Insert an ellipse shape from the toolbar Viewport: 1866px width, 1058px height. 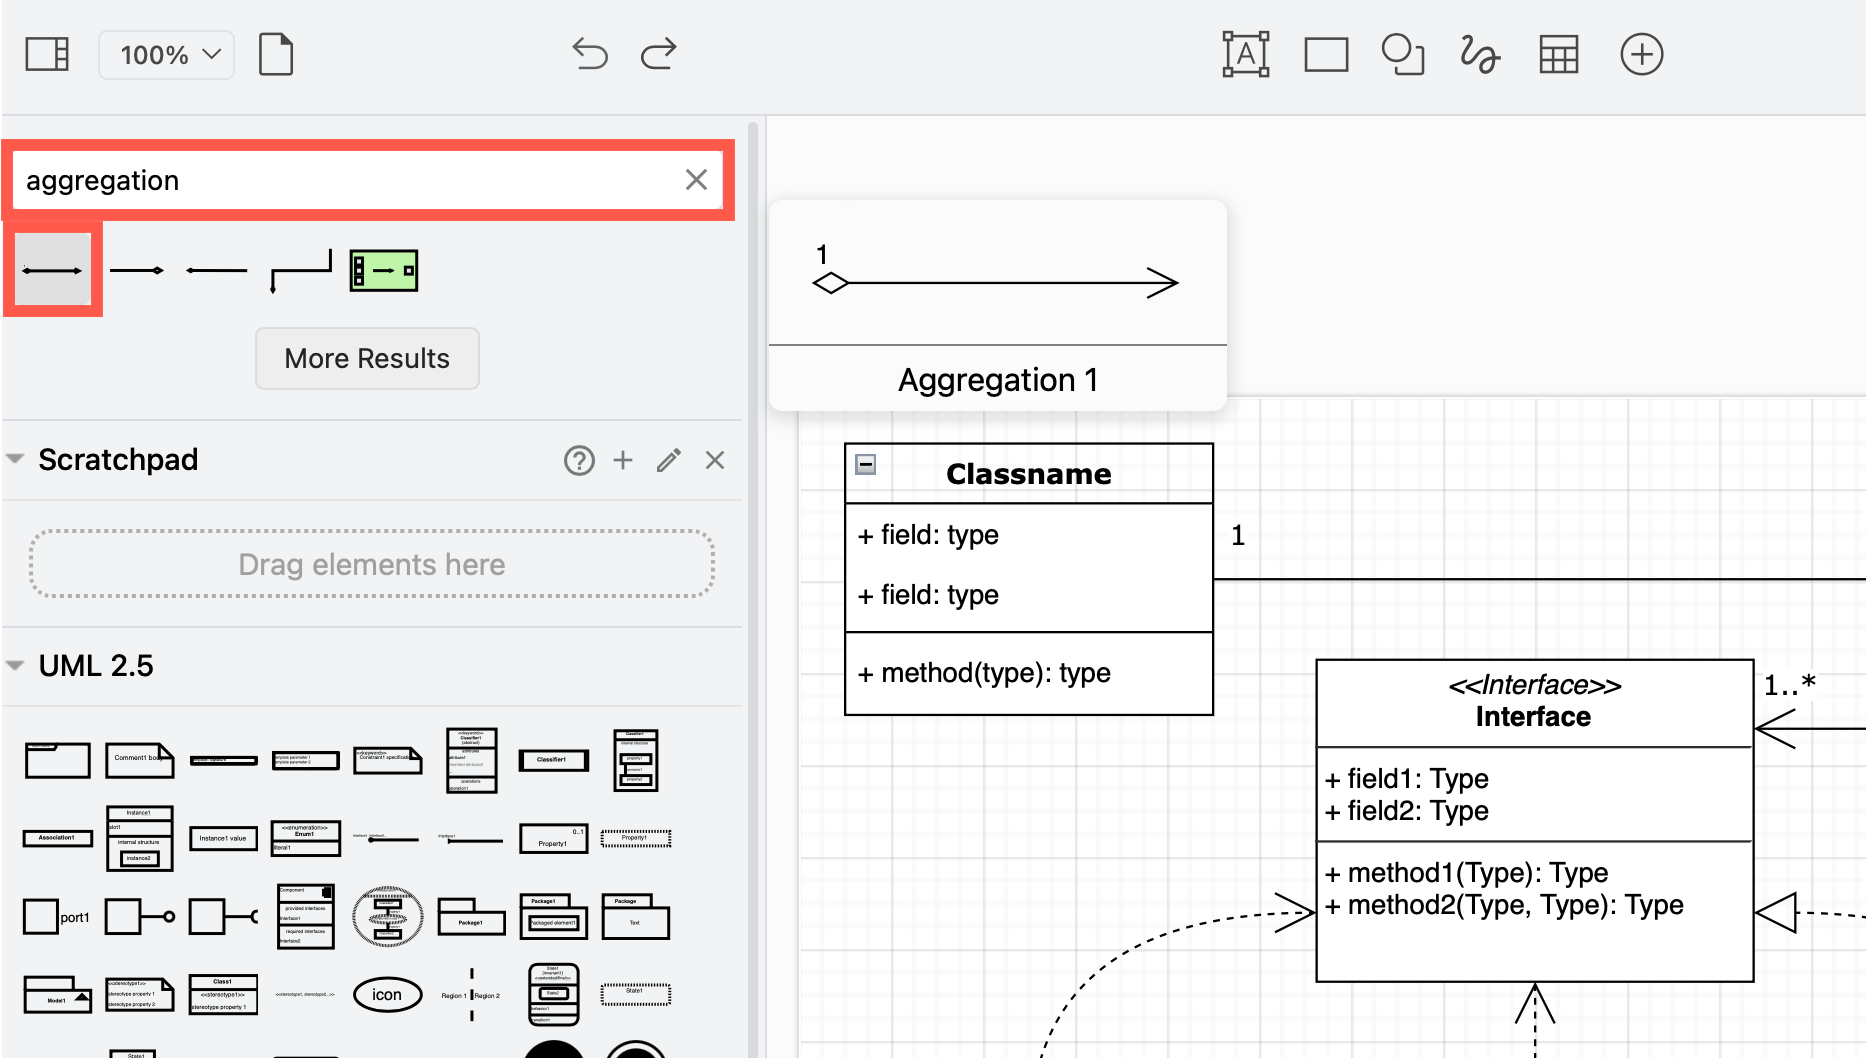point(1402,54)
